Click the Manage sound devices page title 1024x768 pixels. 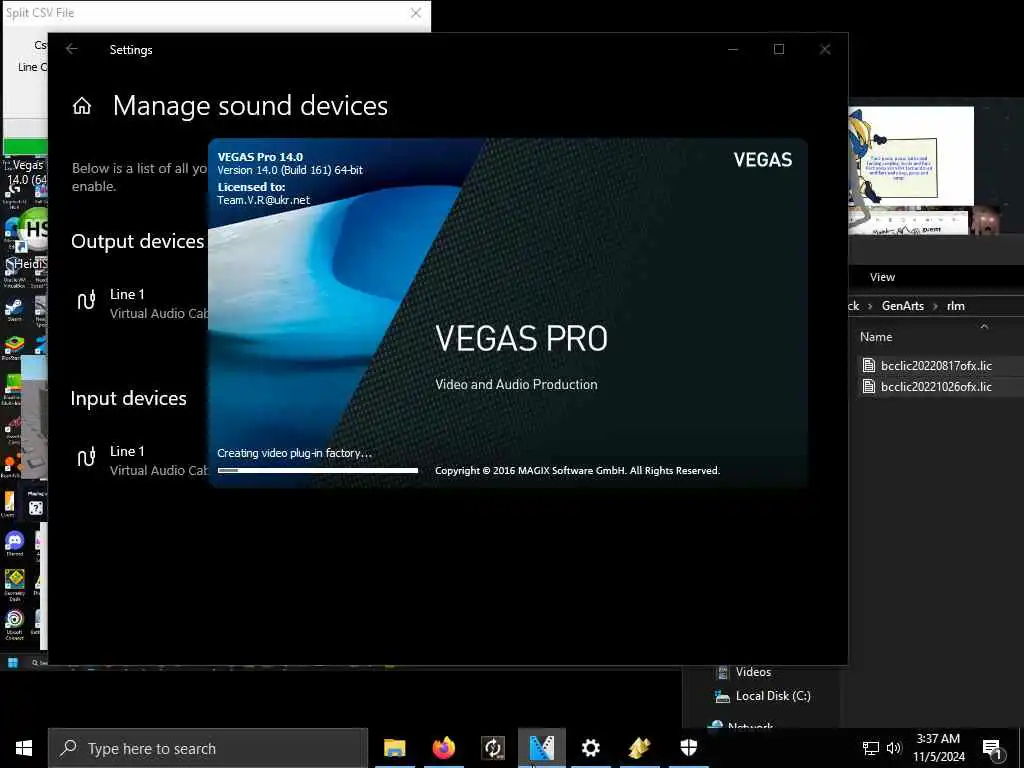coord(250,106)
